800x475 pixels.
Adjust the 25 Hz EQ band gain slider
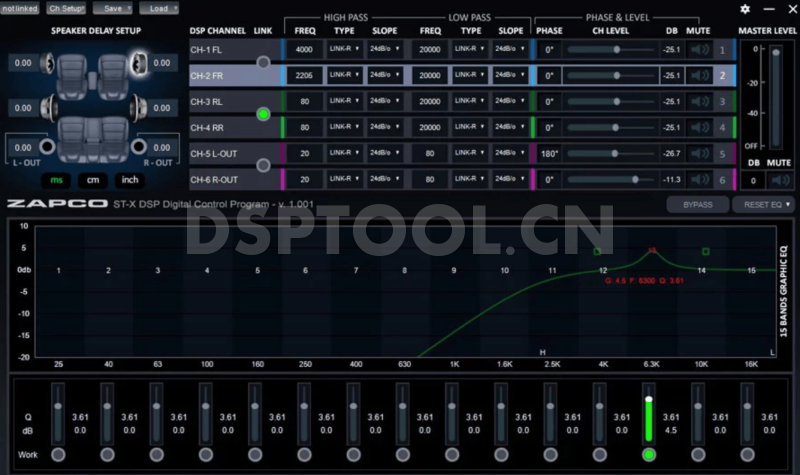58,414
